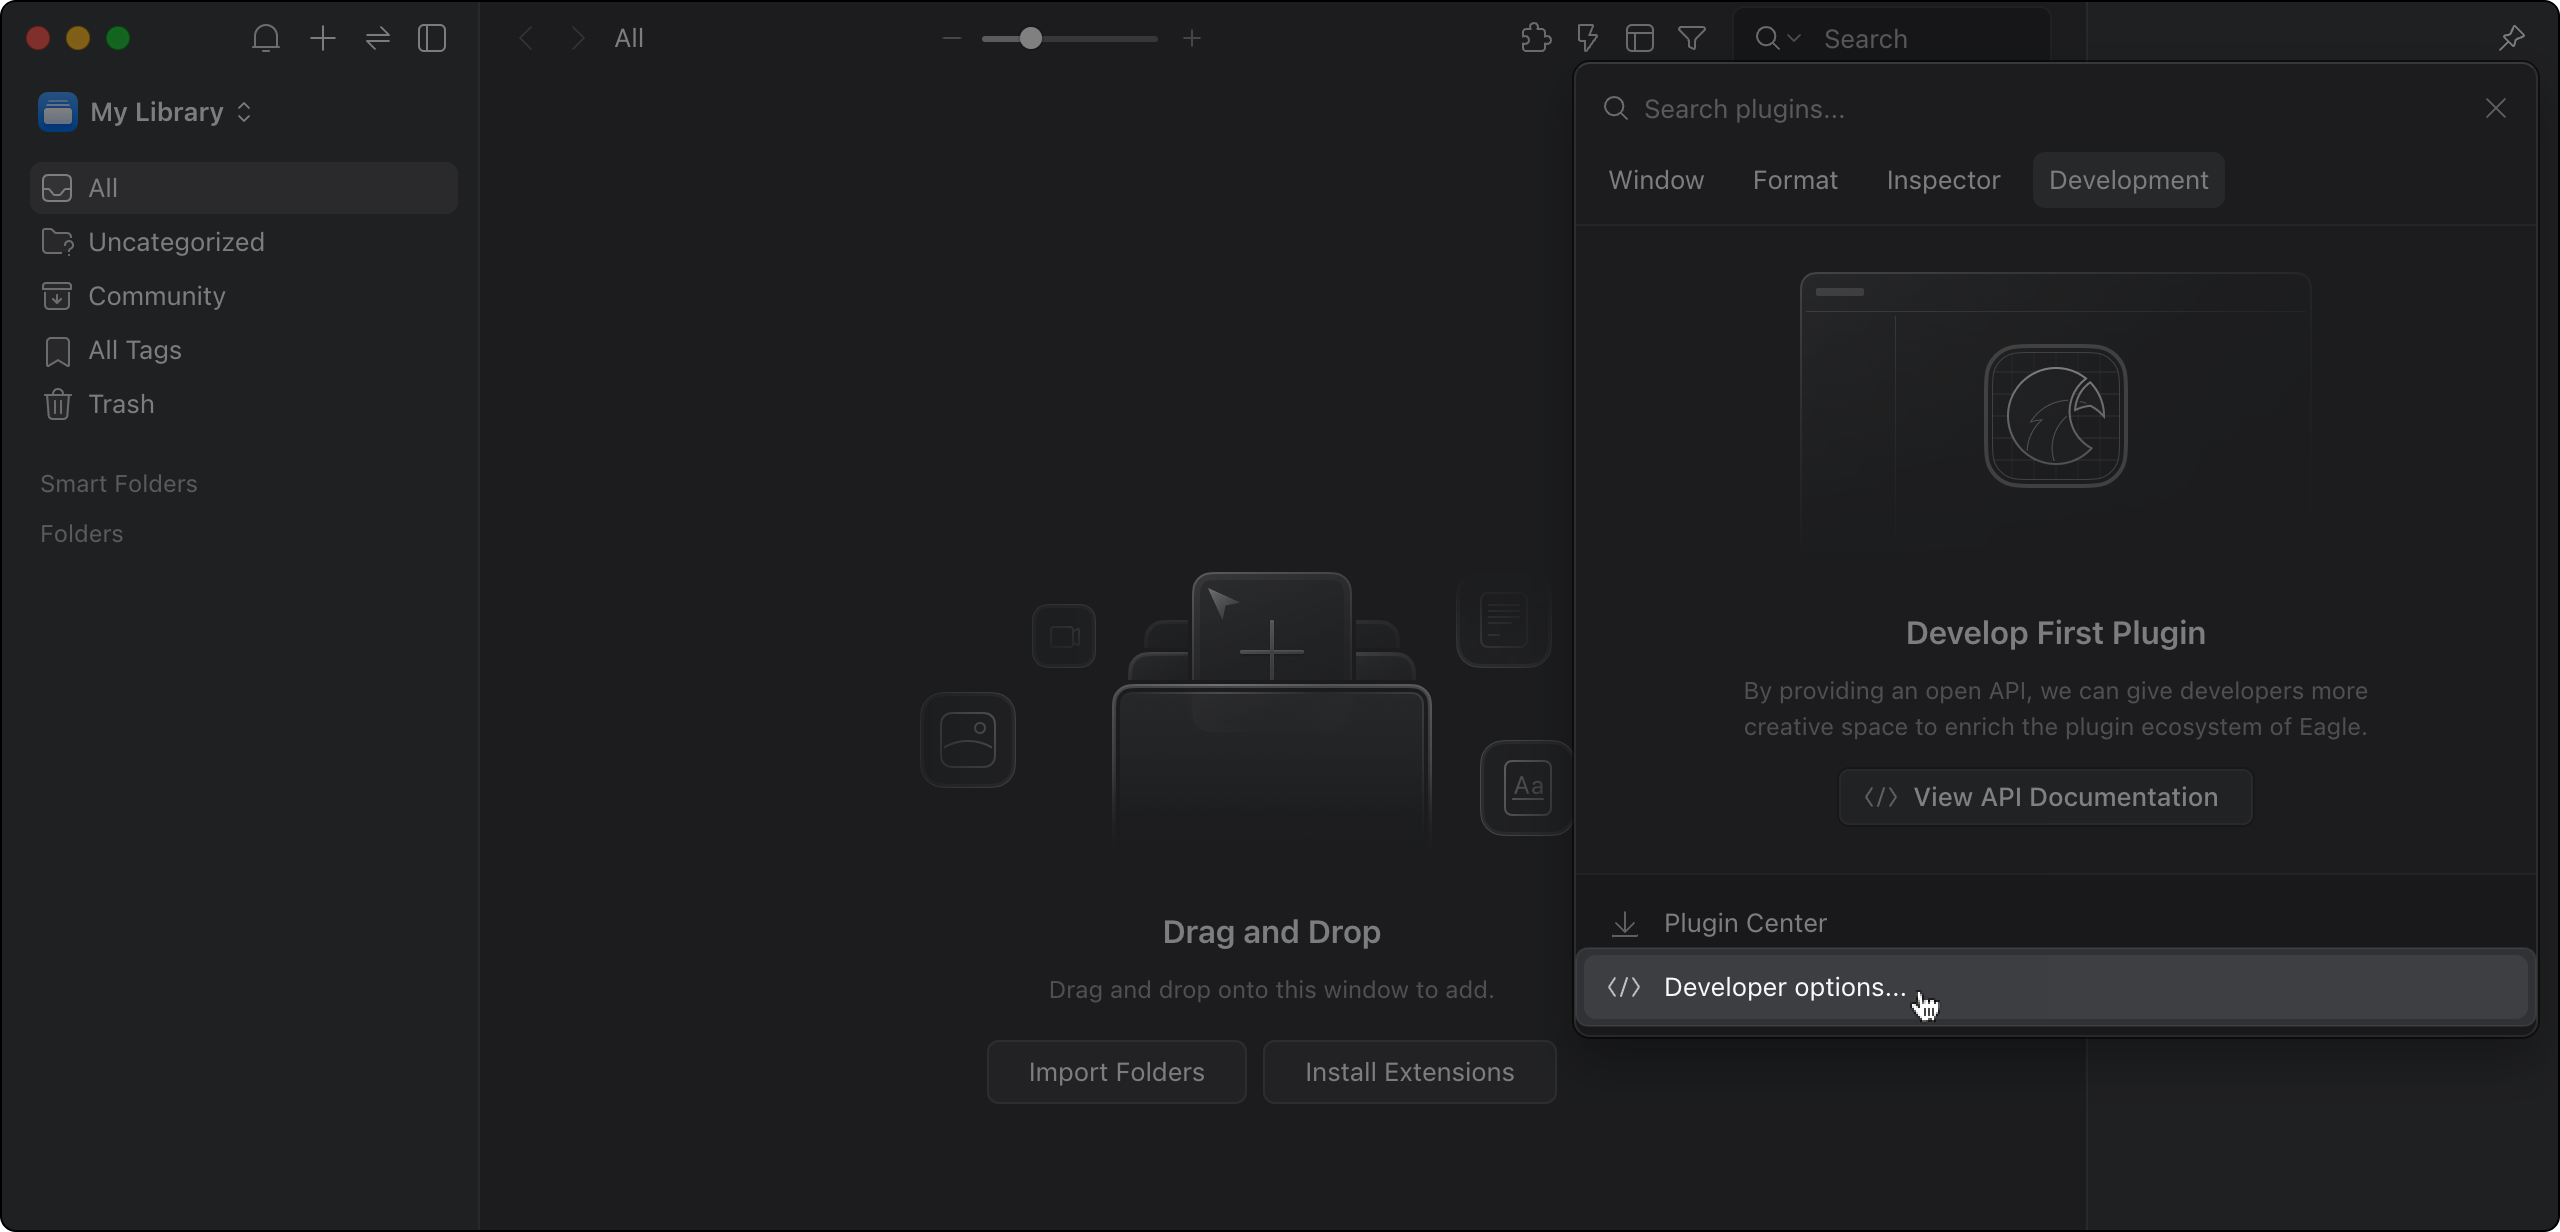Image resolution: width=2560 pixels, height=1232 pixels.
Task: Click the Import Folders button
Action: click(1116, 1072)
